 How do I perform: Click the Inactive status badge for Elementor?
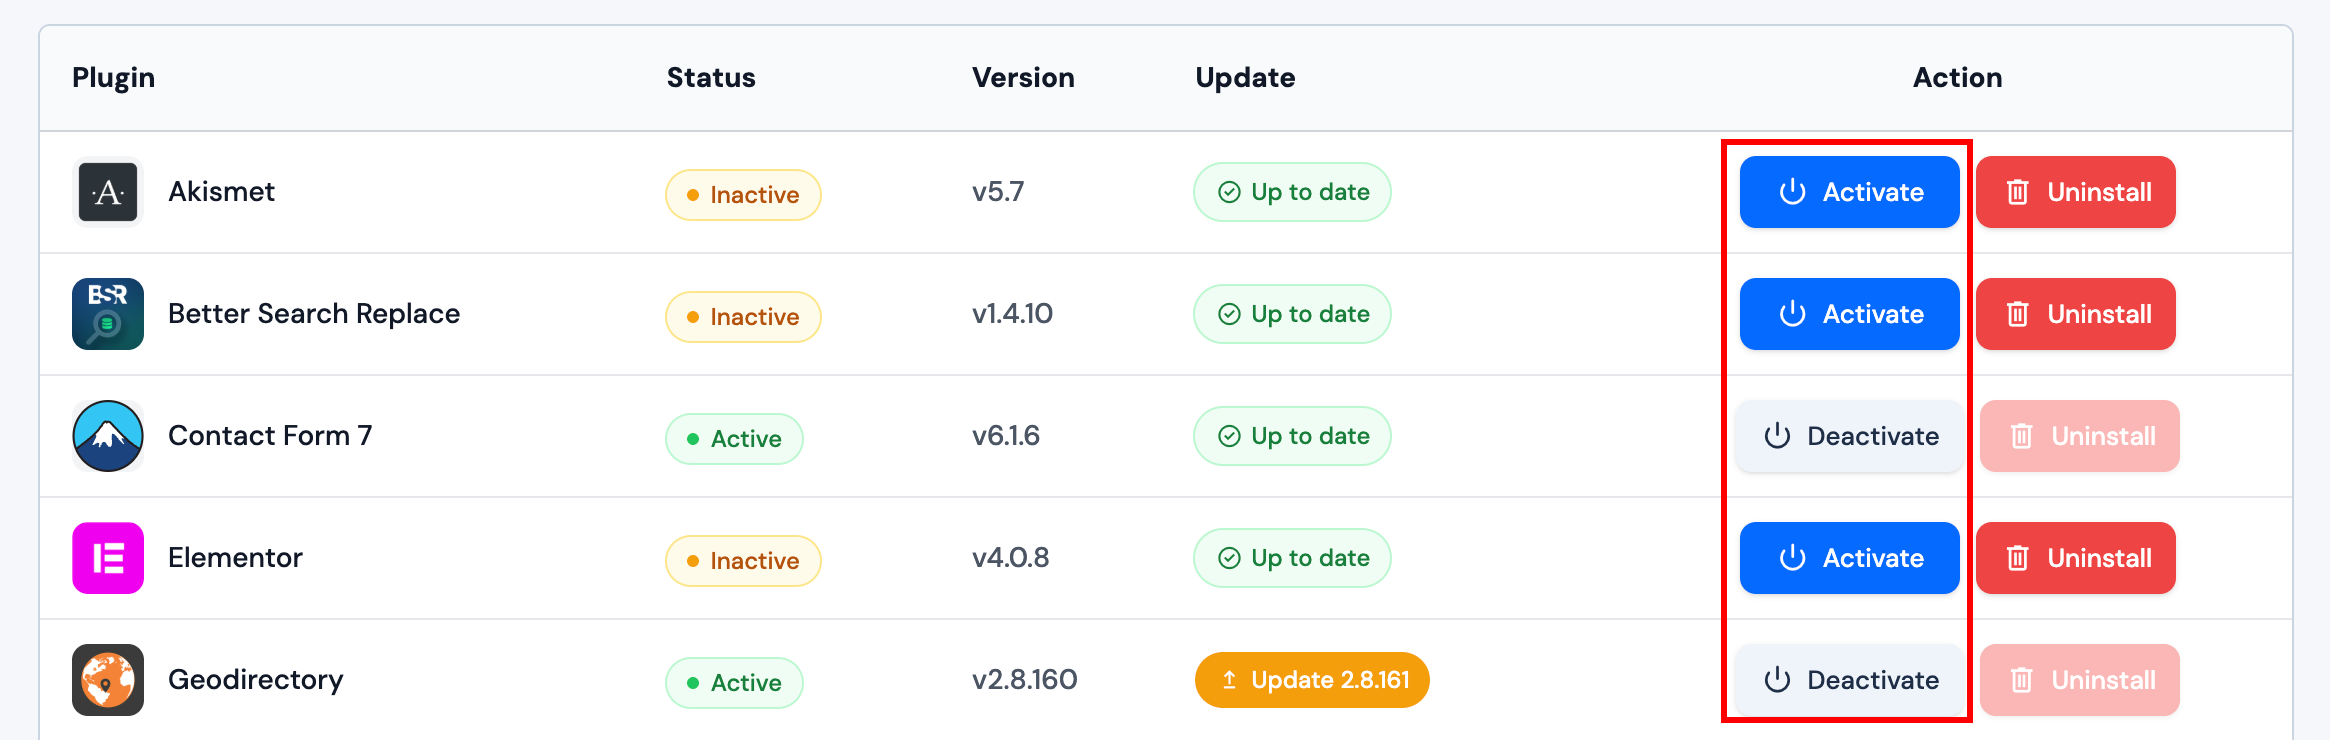click(743, 561)
